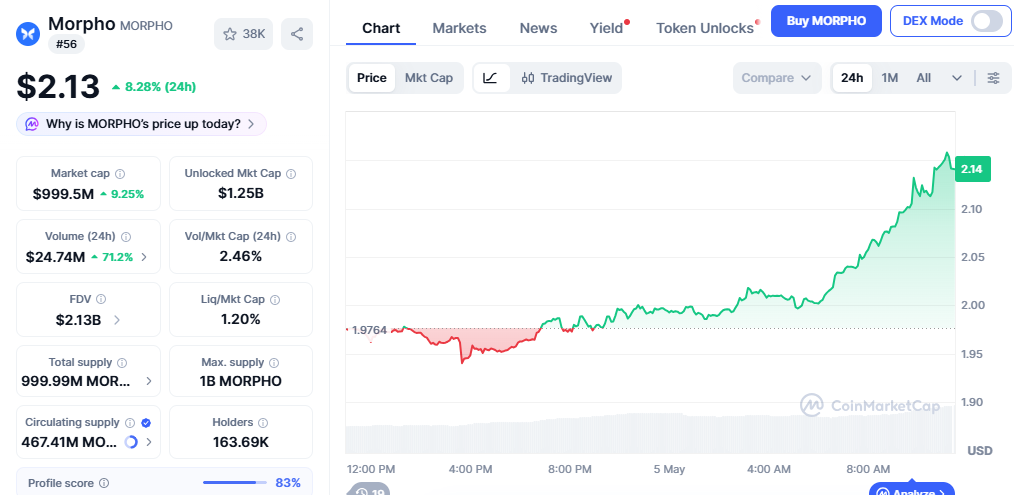Click the Morpho butterfly logo icon

(28, 32)
